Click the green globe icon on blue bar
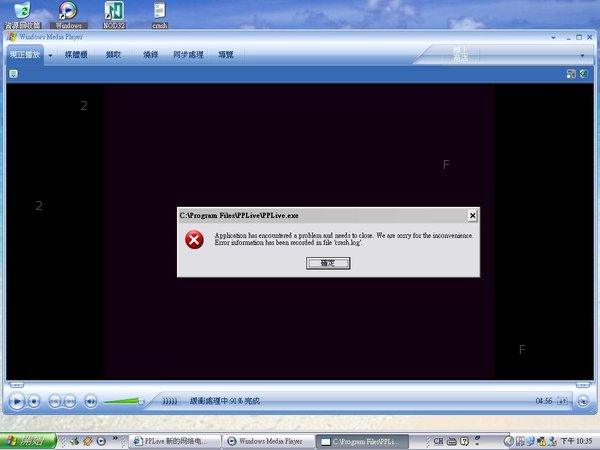The image size is (600, 450). [x=584, y=73]
